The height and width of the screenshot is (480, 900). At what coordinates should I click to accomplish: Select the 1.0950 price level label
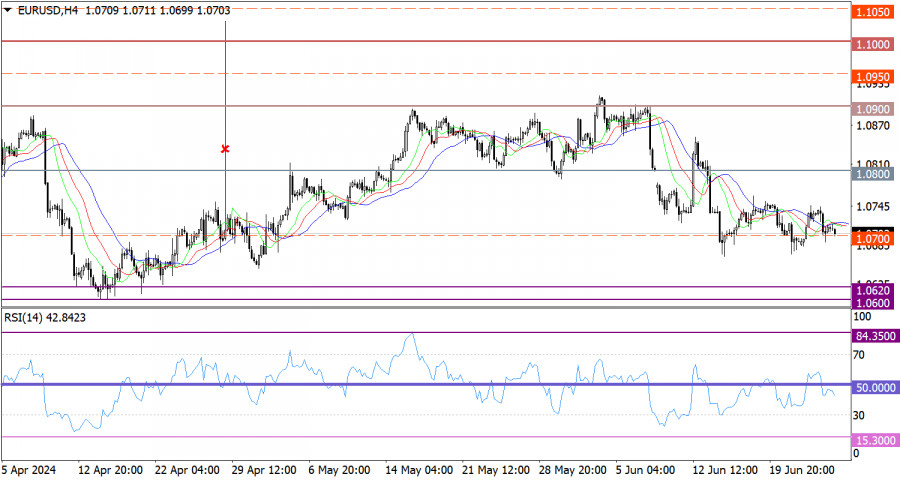coord(872,77)
